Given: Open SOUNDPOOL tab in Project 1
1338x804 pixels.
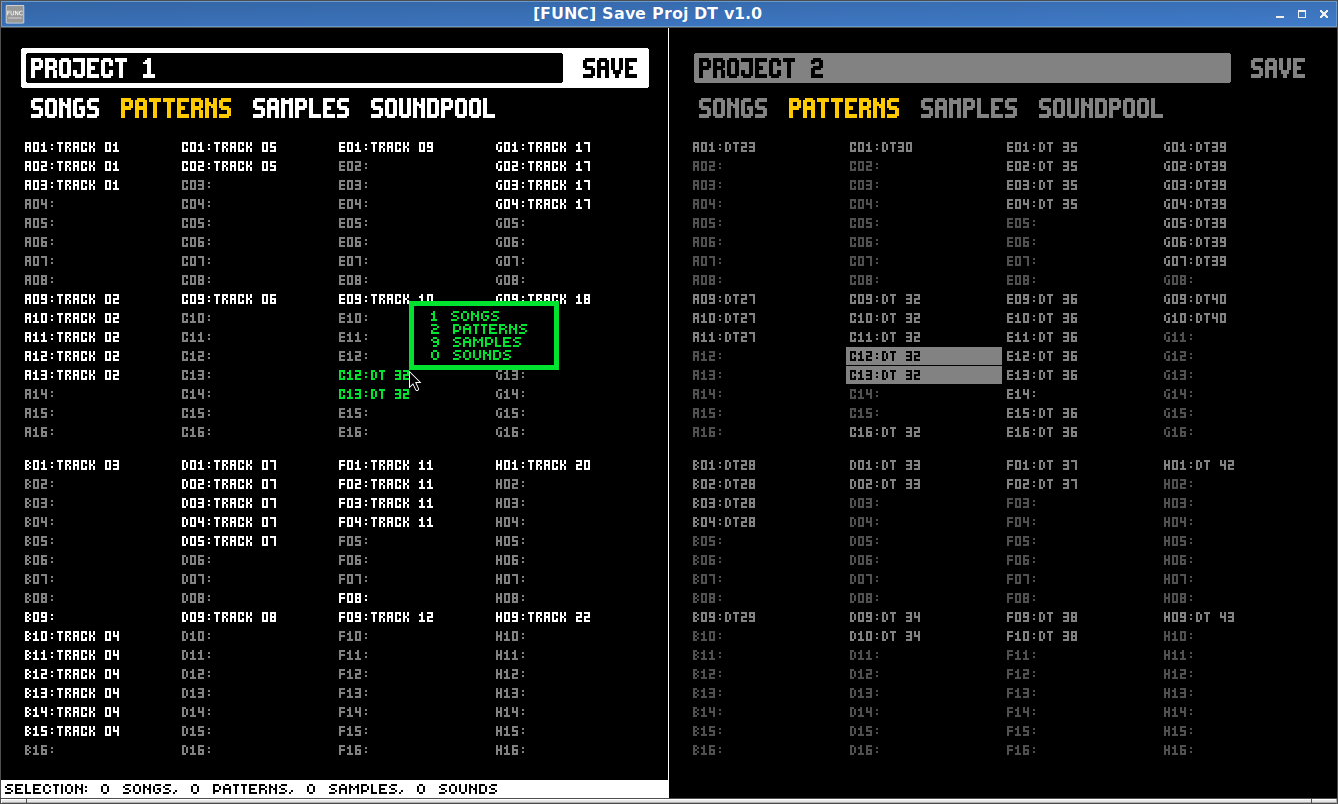Looking at the screenshot, I should (432, 108).
